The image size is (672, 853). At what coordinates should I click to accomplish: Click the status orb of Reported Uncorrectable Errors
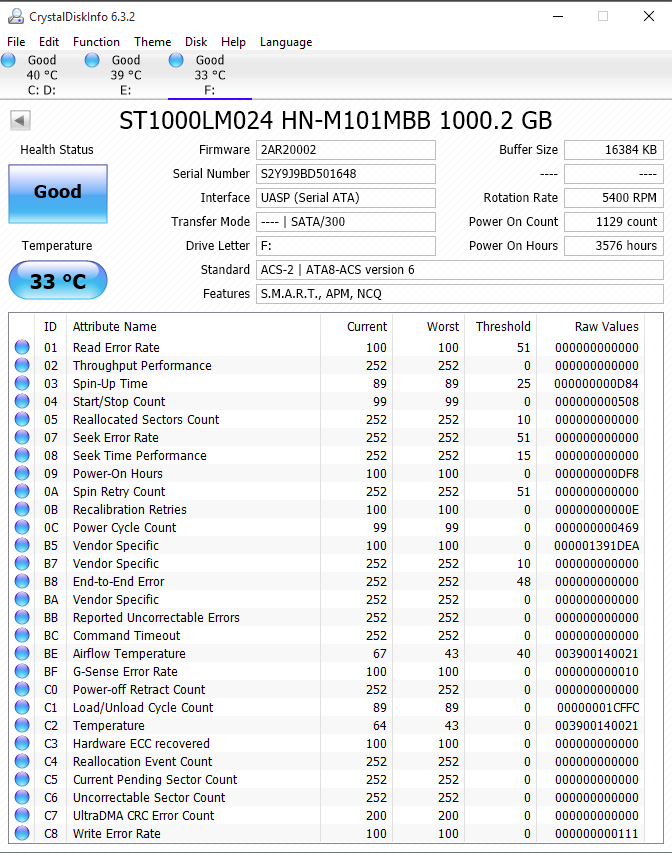(22, 617)
